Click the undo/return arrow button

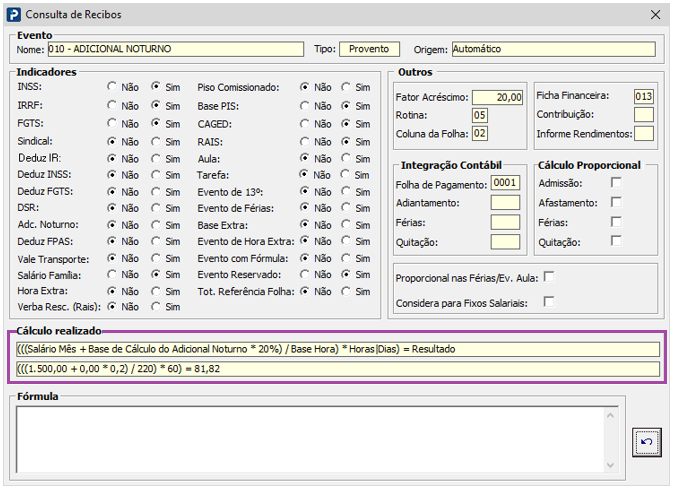pyautogui.click(x=646, y=442)
